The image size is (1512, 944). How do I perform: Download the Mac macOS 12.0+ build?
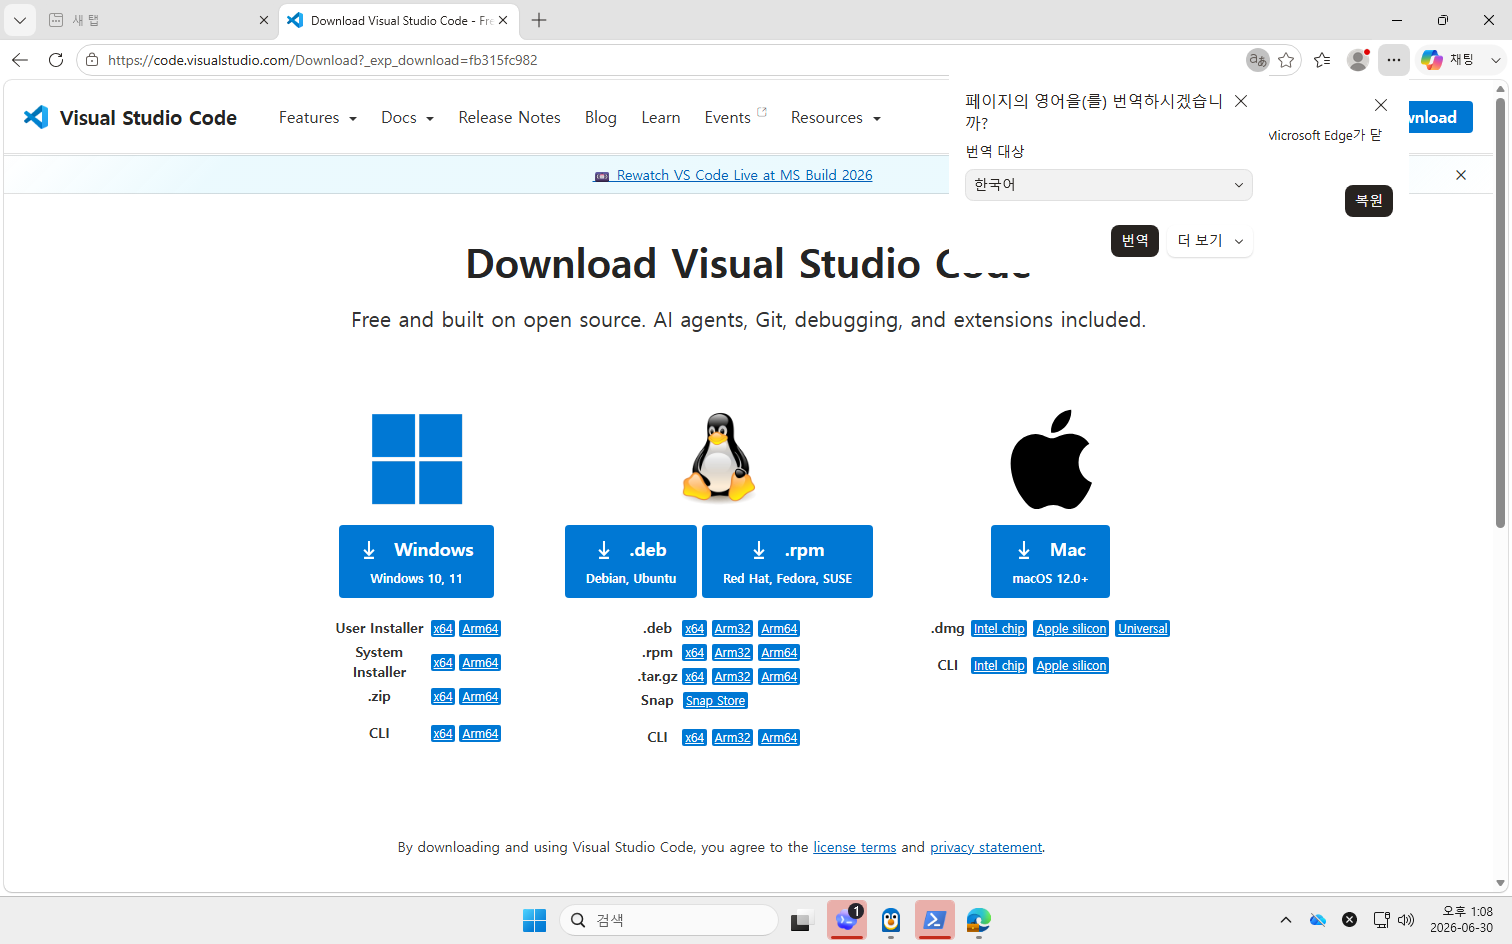(1050, 561)
